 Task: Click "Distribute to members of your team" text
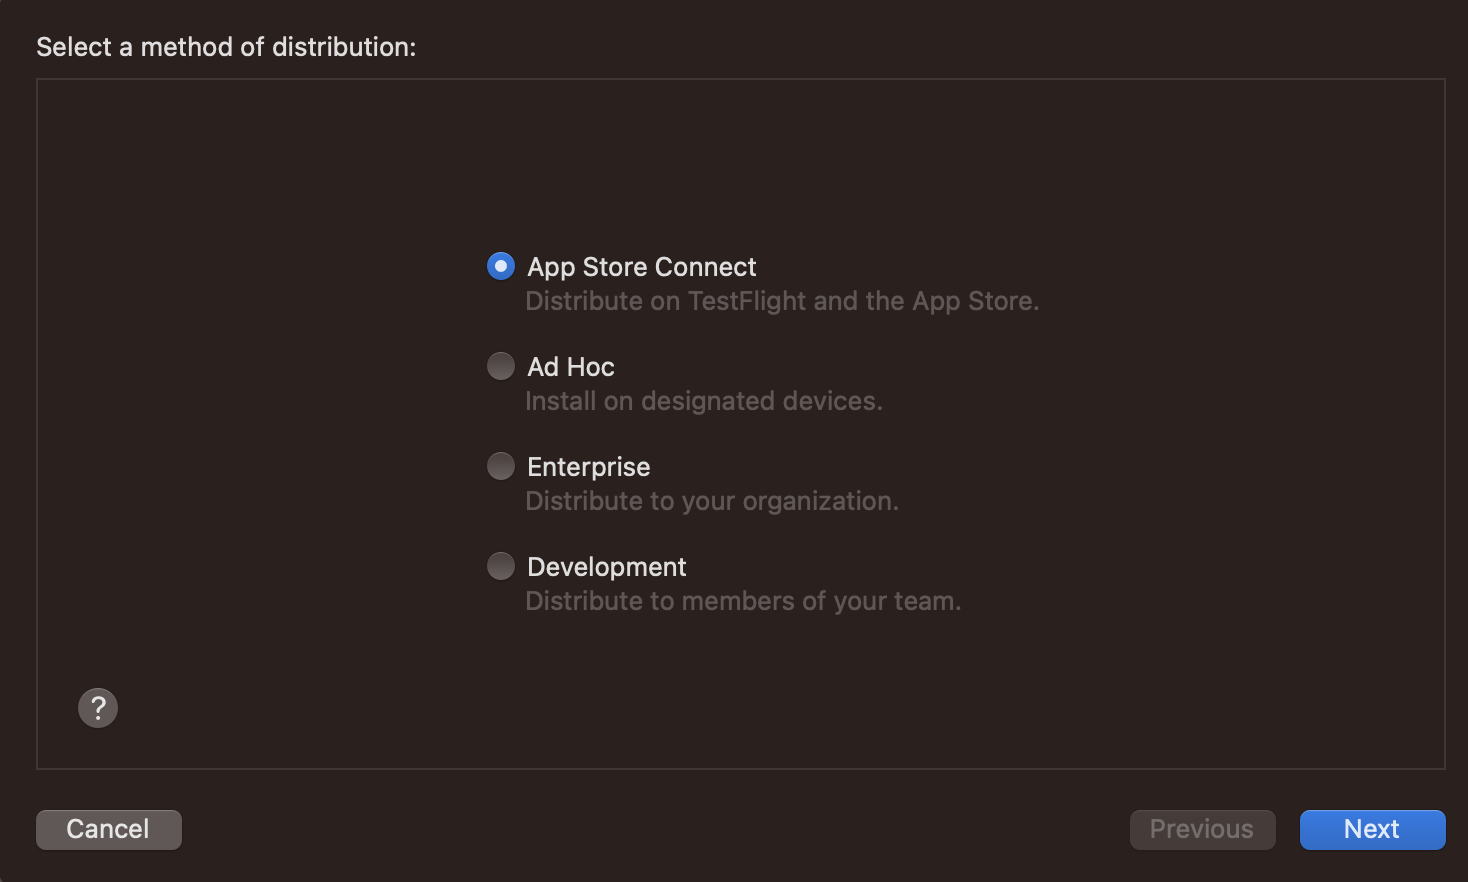tap(742, 601)
